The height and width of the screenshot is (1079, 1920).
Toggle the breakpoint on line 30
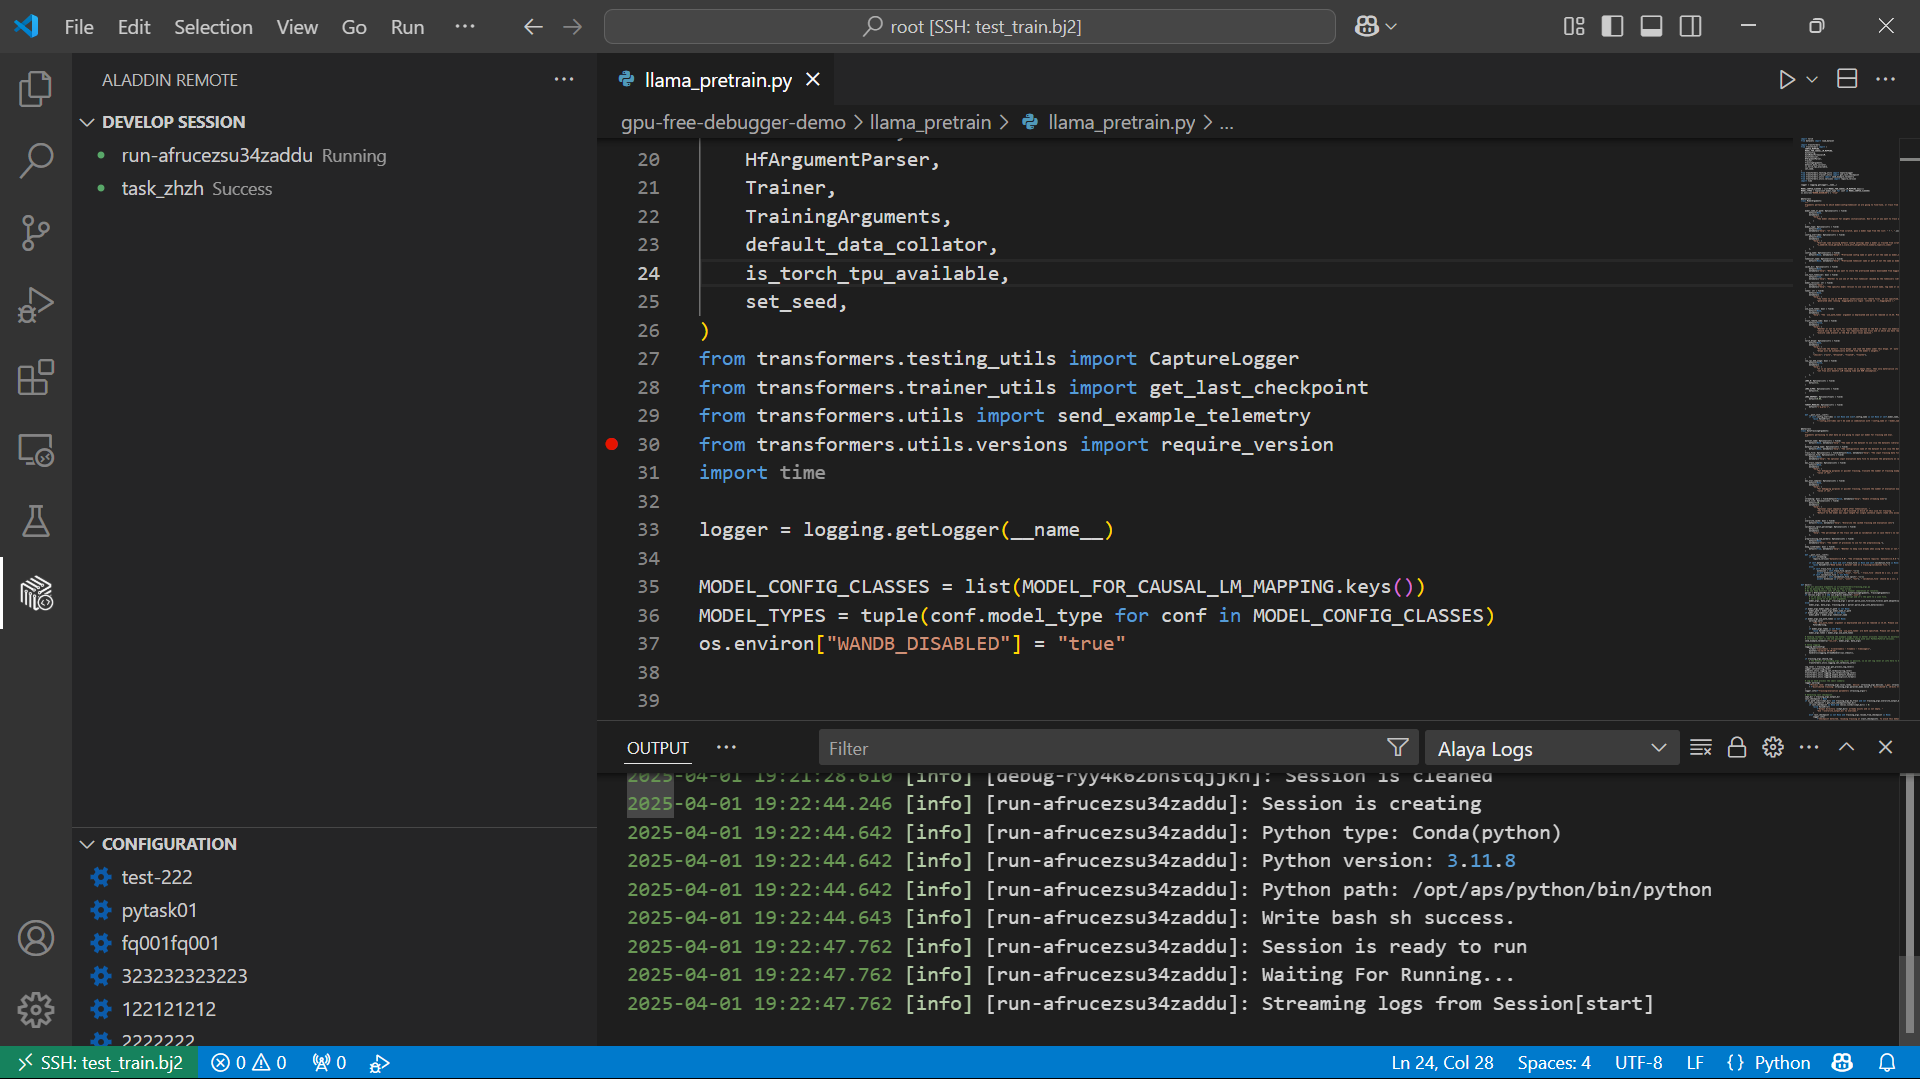(x=612, y=444)
